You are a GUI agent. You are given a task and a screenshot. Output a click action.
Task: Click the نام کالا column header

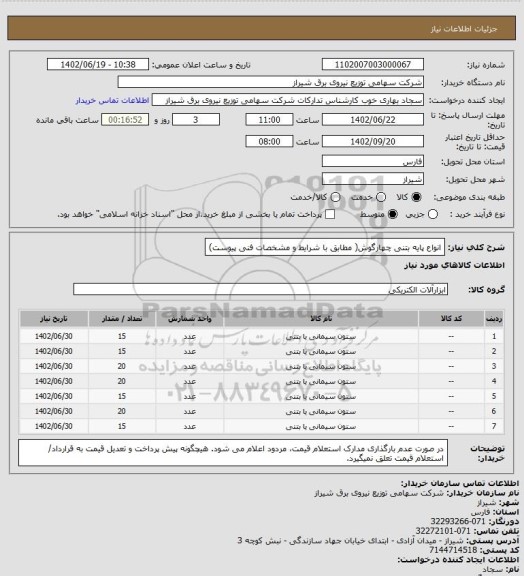coord(321,319)
